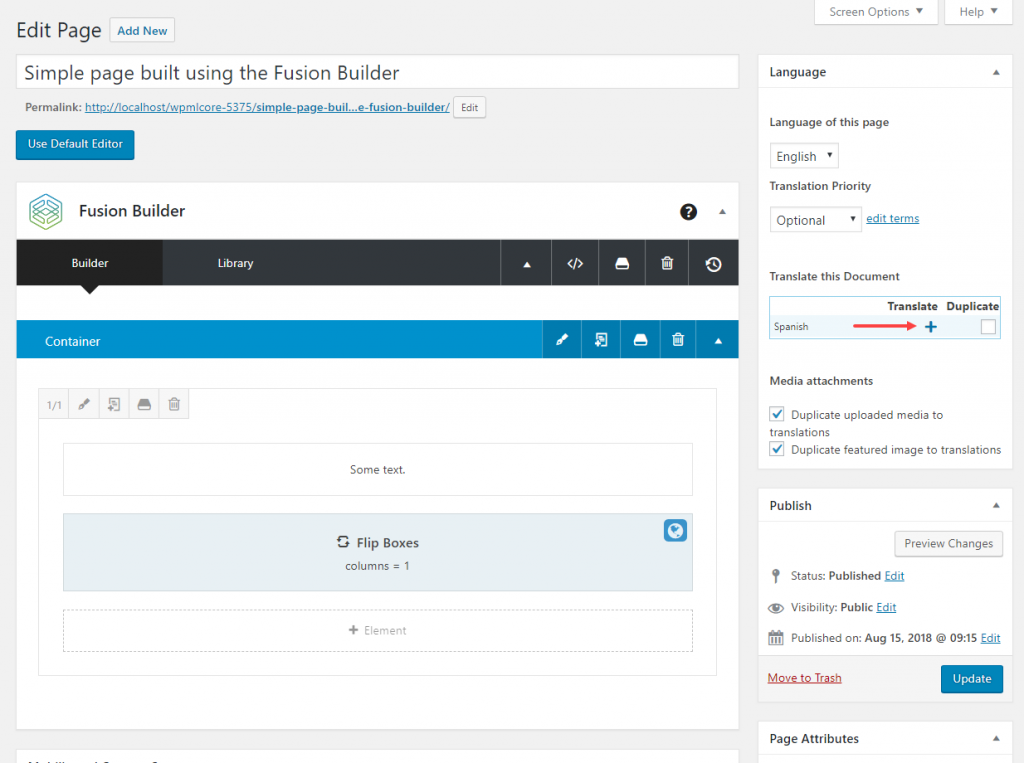The width and height of the screenshot is (1024, 763).
Task: Uncheck Duplicate featured image to translations
Action: pos(776,449)
